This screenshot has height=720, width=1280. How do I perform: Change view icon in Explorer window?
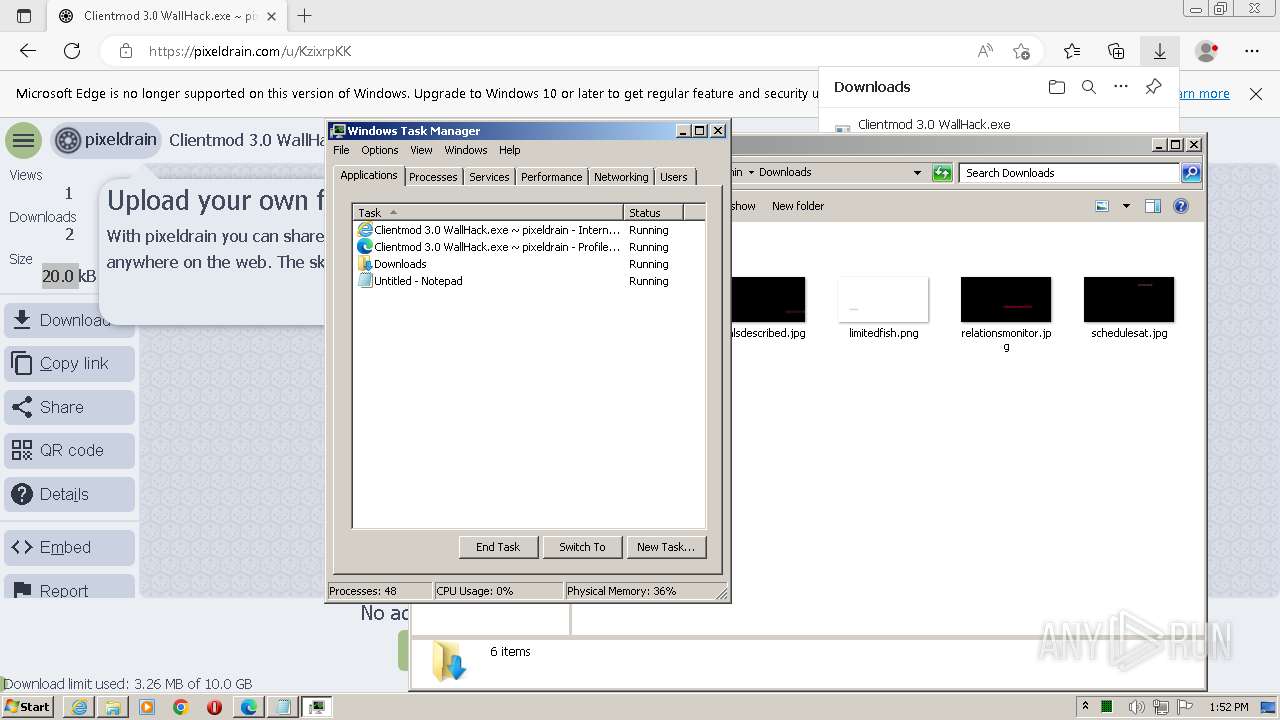[x=1102, y=206]
